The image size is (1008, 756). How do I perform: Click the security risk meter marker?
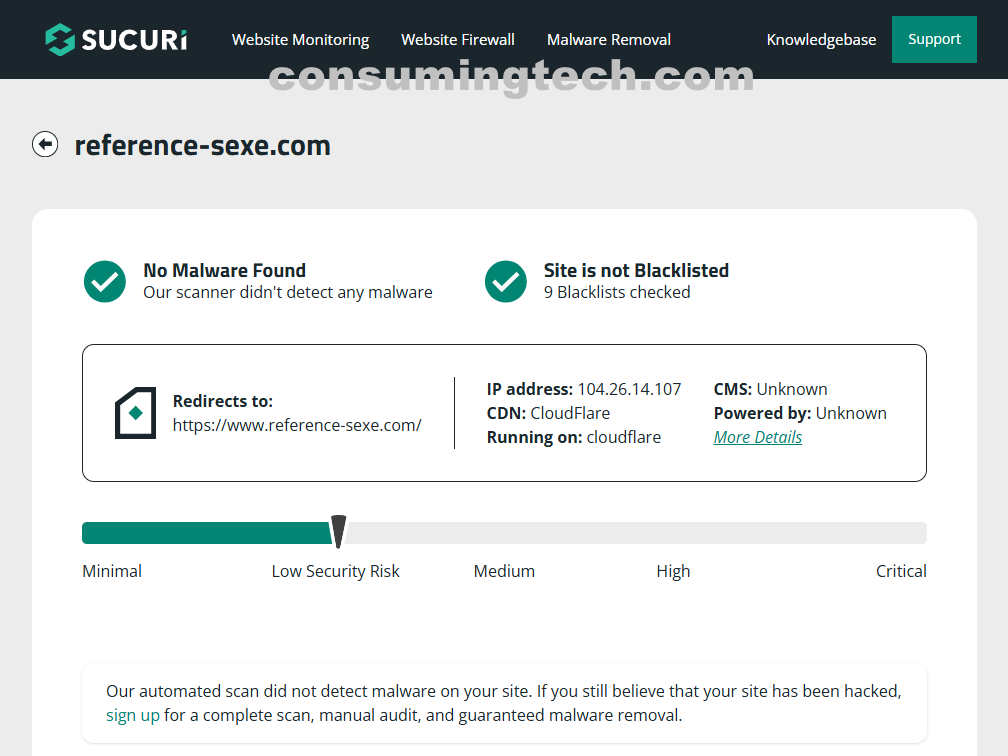coord(339,532)
